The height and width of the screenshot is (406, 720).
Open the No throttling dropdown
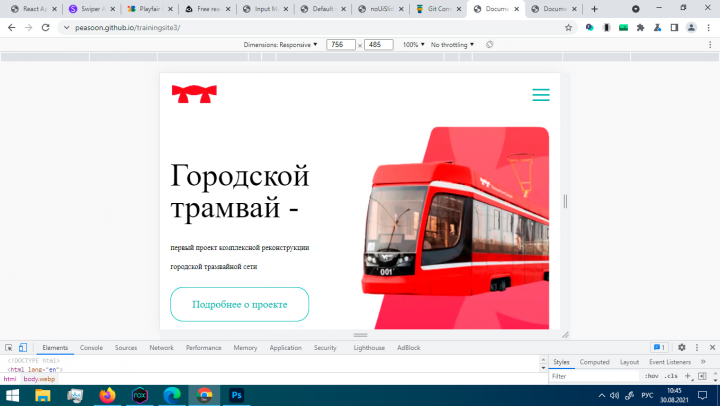click(452, 45)
